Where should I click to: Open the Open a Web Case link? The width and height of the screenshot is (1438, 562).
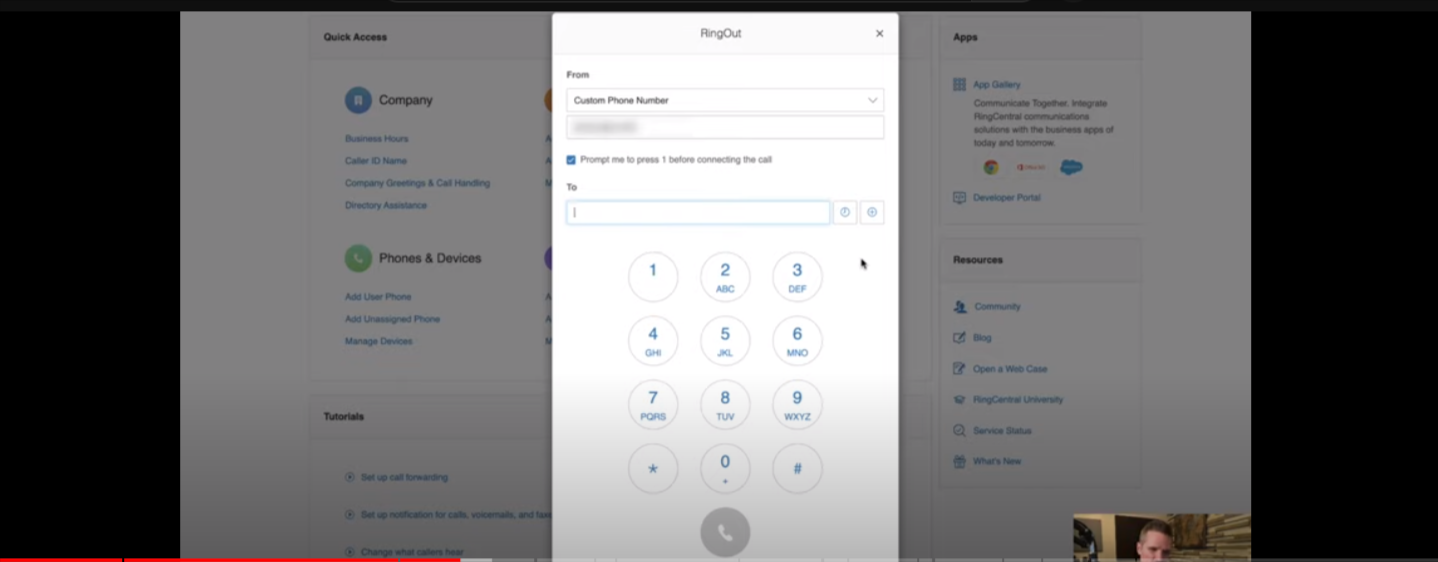click(1010, 369)
